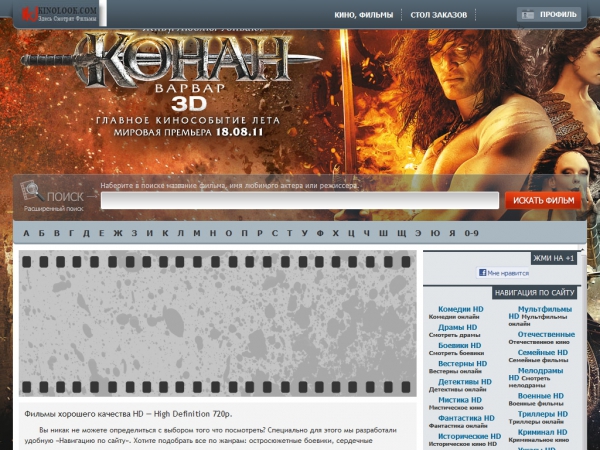Open the Kinolook.com logo home link

tap(59, 14)
